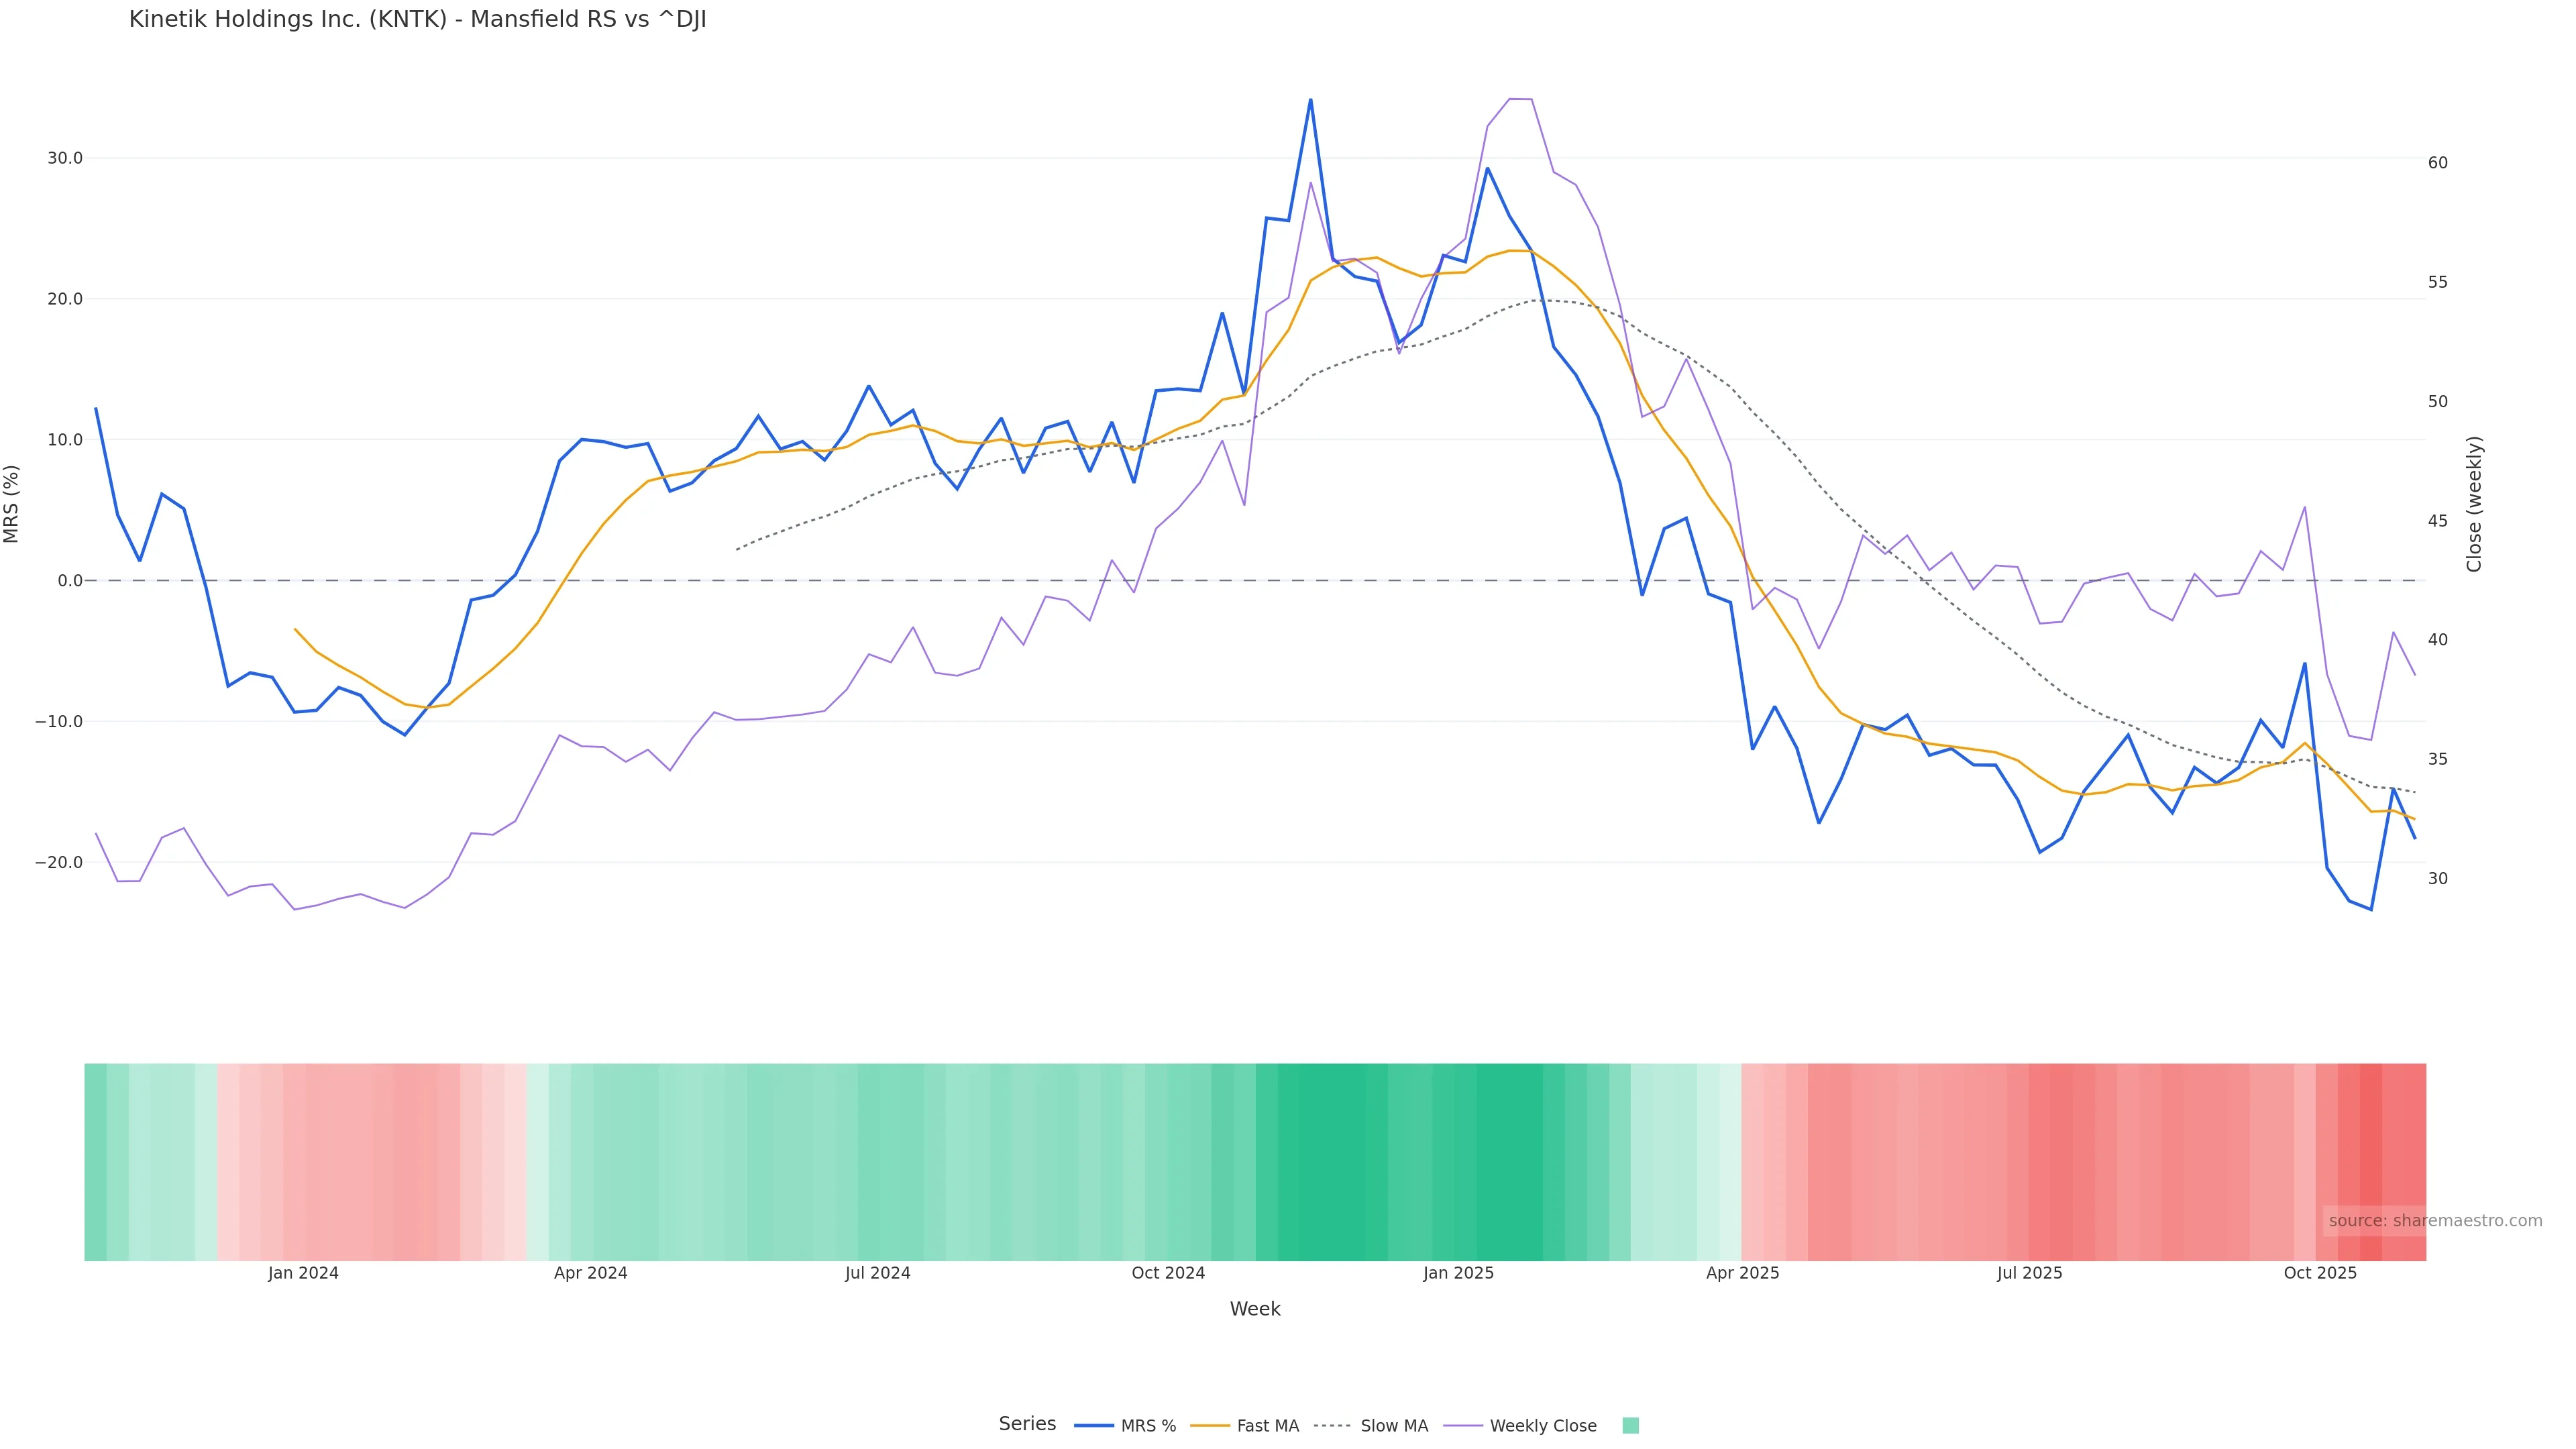Image resolution: width=2576 pixels, height=1449 pixels.
Task: Click the Jan 2025 x-axis tick label
Action: coord(1458,1273)
